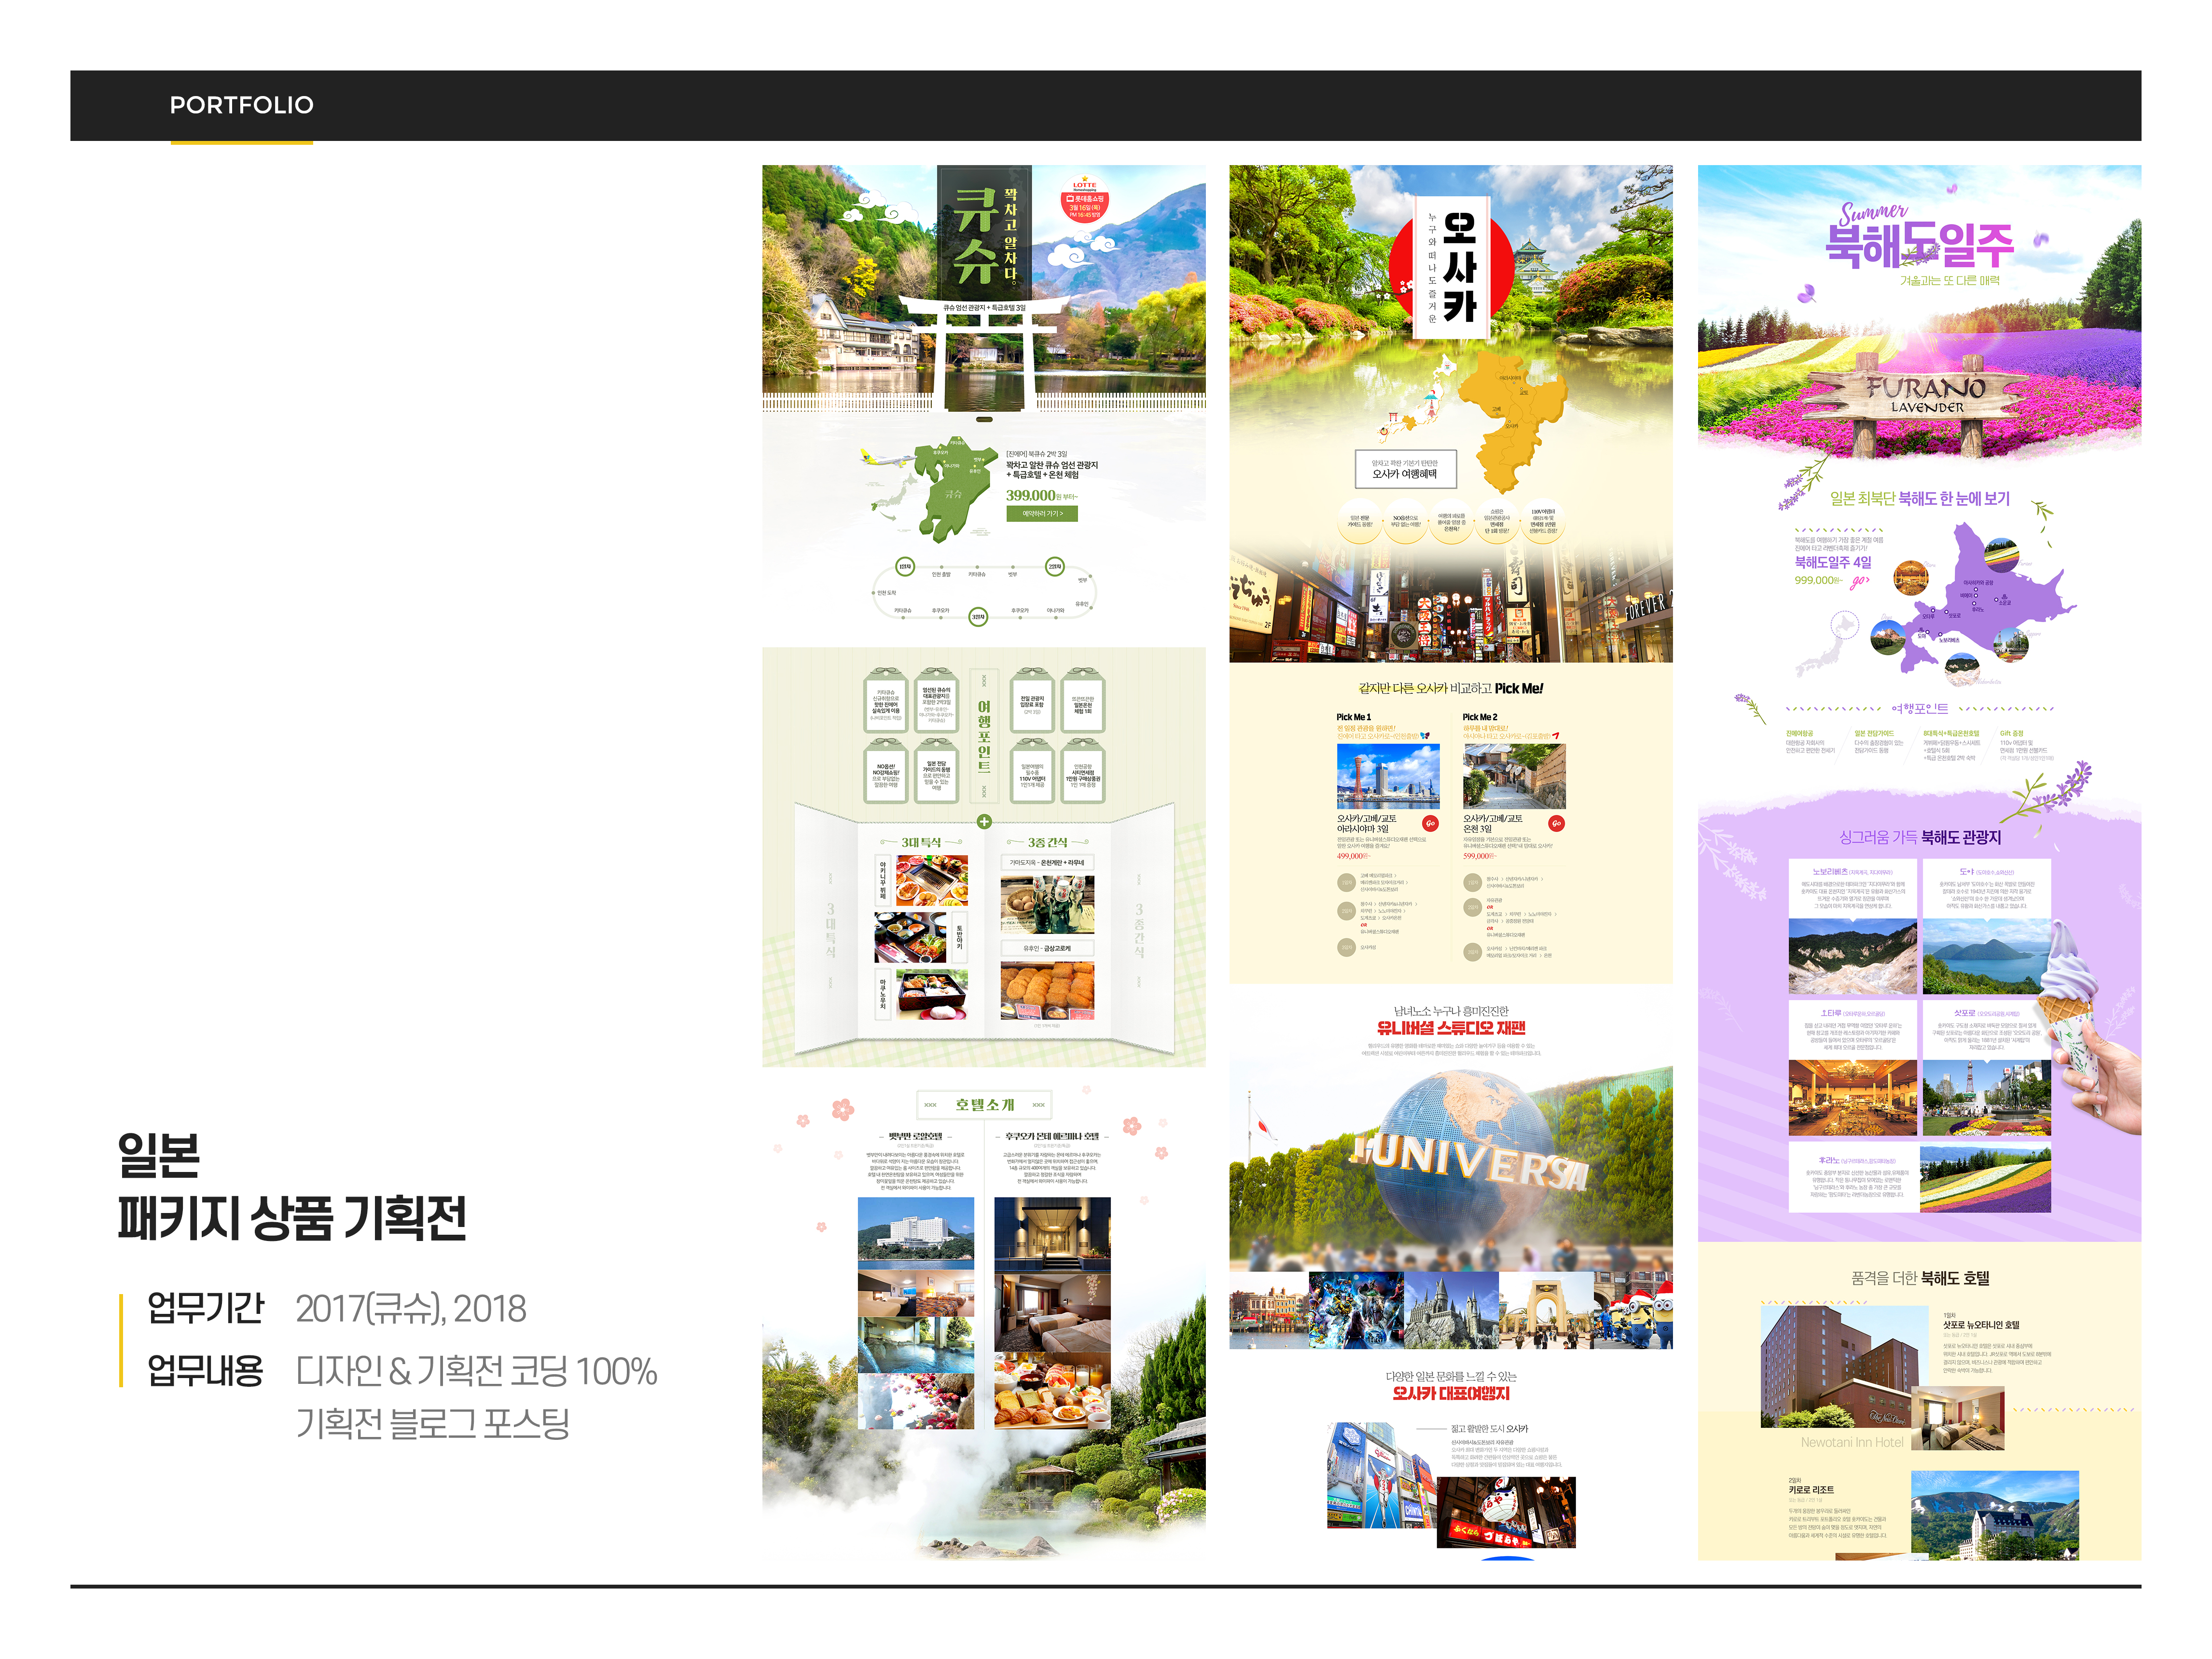The height and width of the screenshot is (1659, 2212).
Task: Click the '3일차' green circle marker
Action: 978,617
